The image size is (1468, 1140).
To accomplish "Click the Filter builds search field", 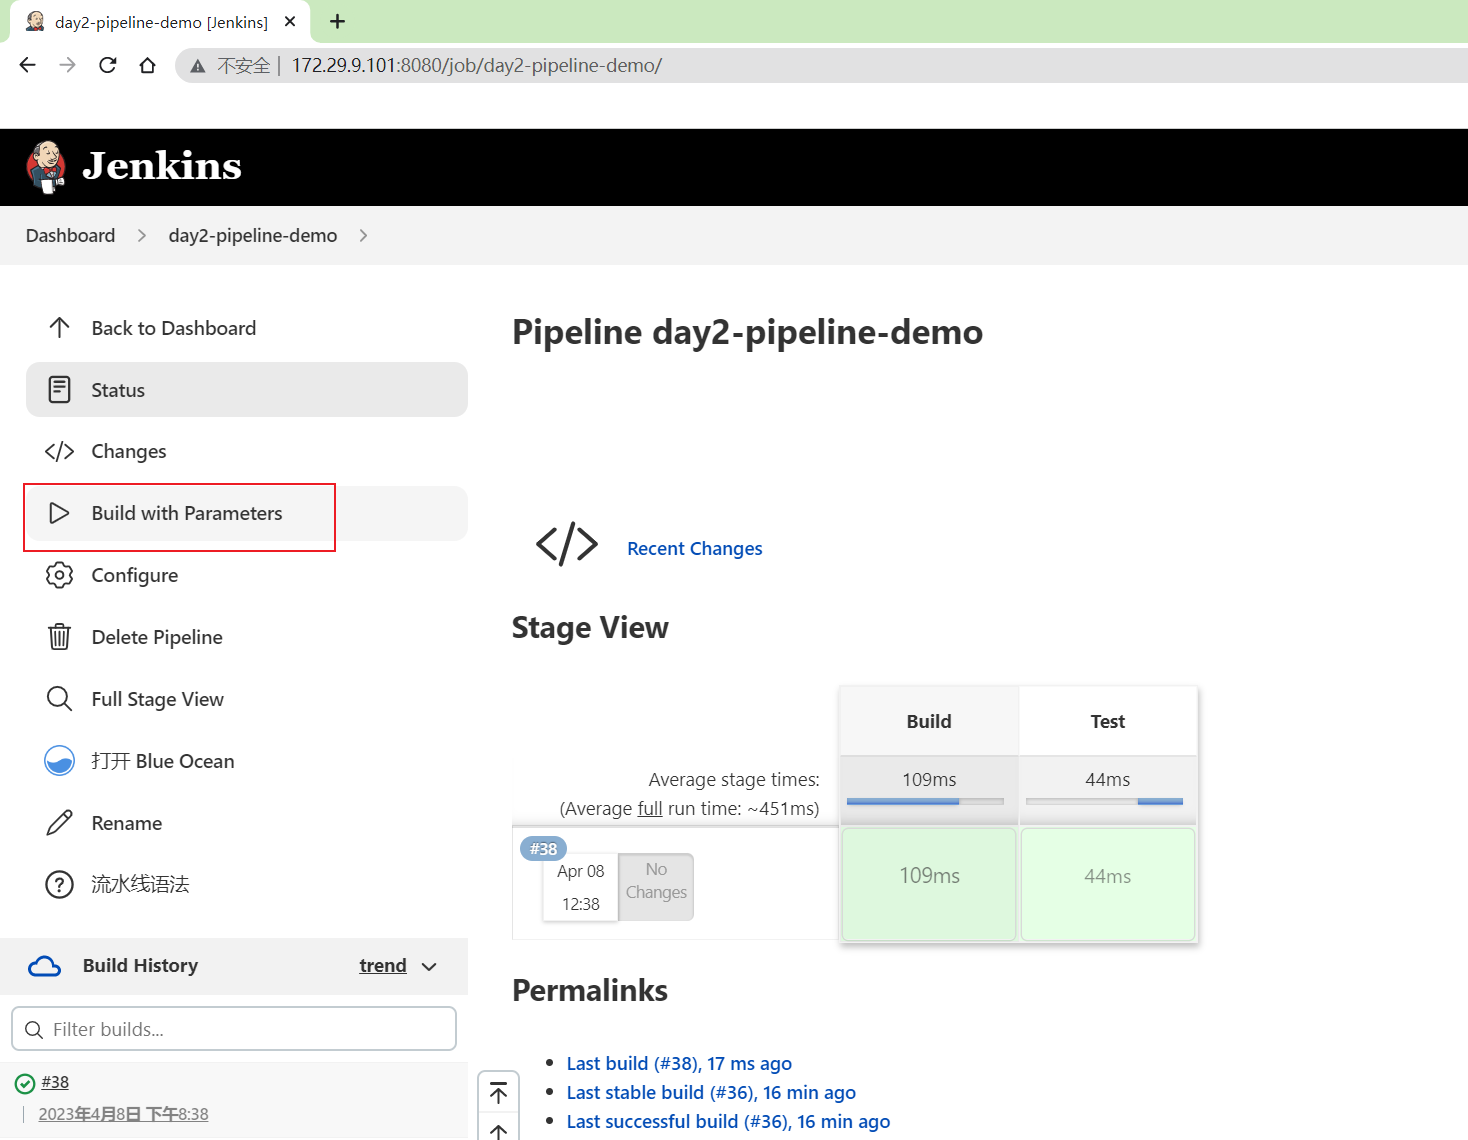I will (x=234, y=1029).
